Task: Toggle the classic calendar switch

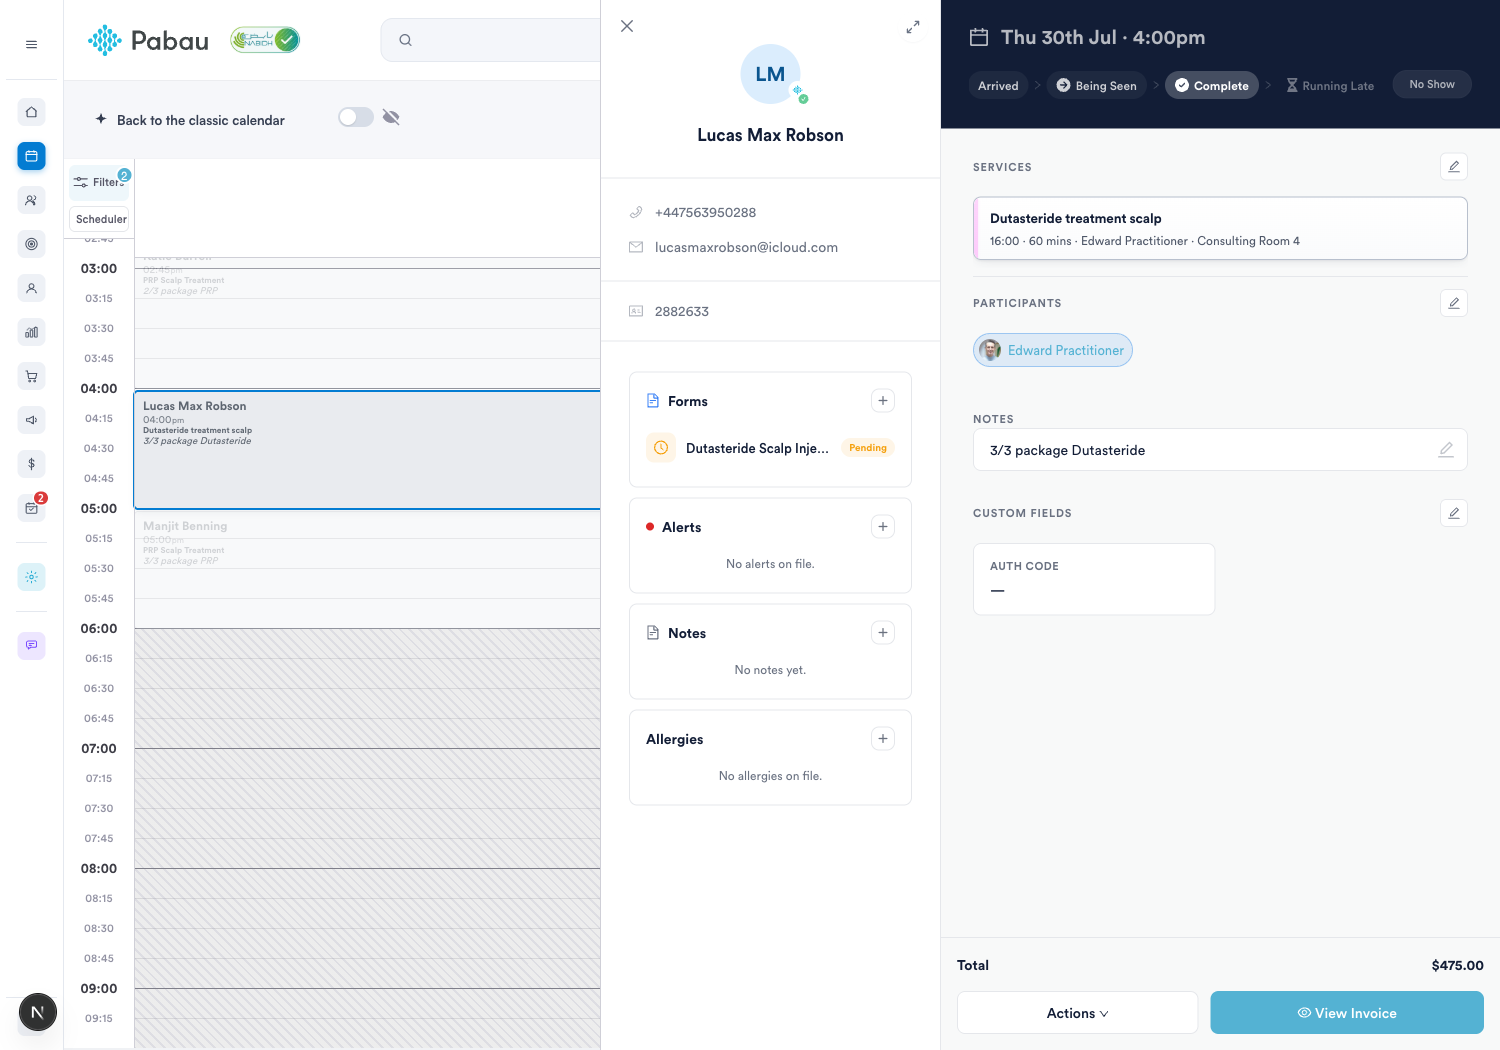Action: pos(355,117)
